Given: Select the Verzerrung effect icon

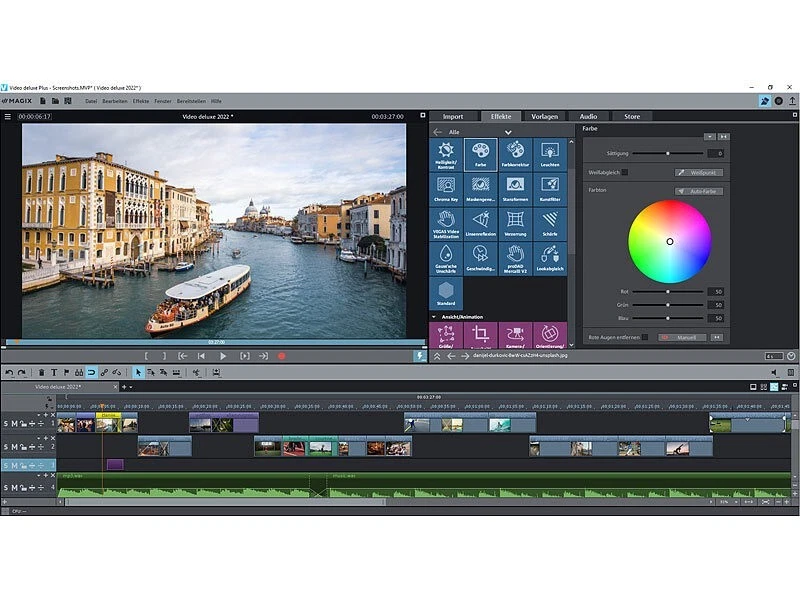Looking at the screenshot, I should [x=514, y=220].
